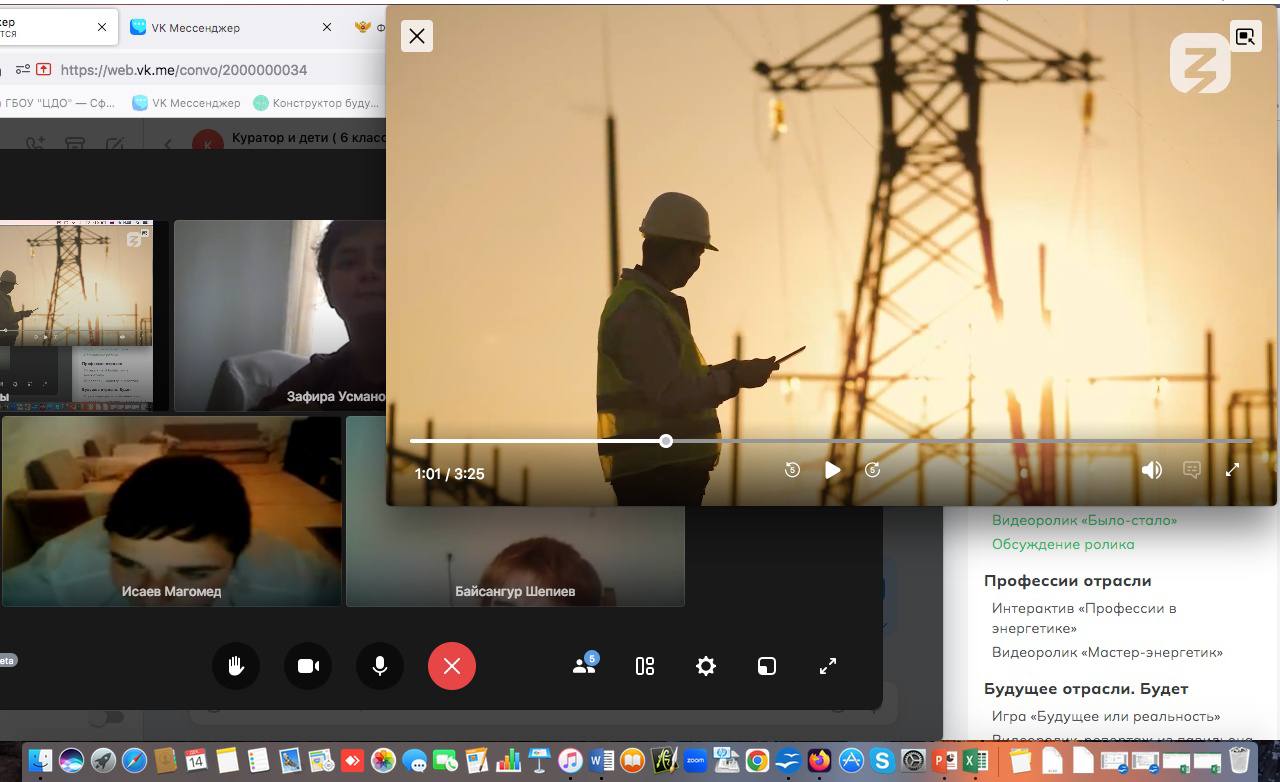This screenshot has height=782, width=1280.
Task: Expand the call to fullscreen
Action: click(828, 666)
